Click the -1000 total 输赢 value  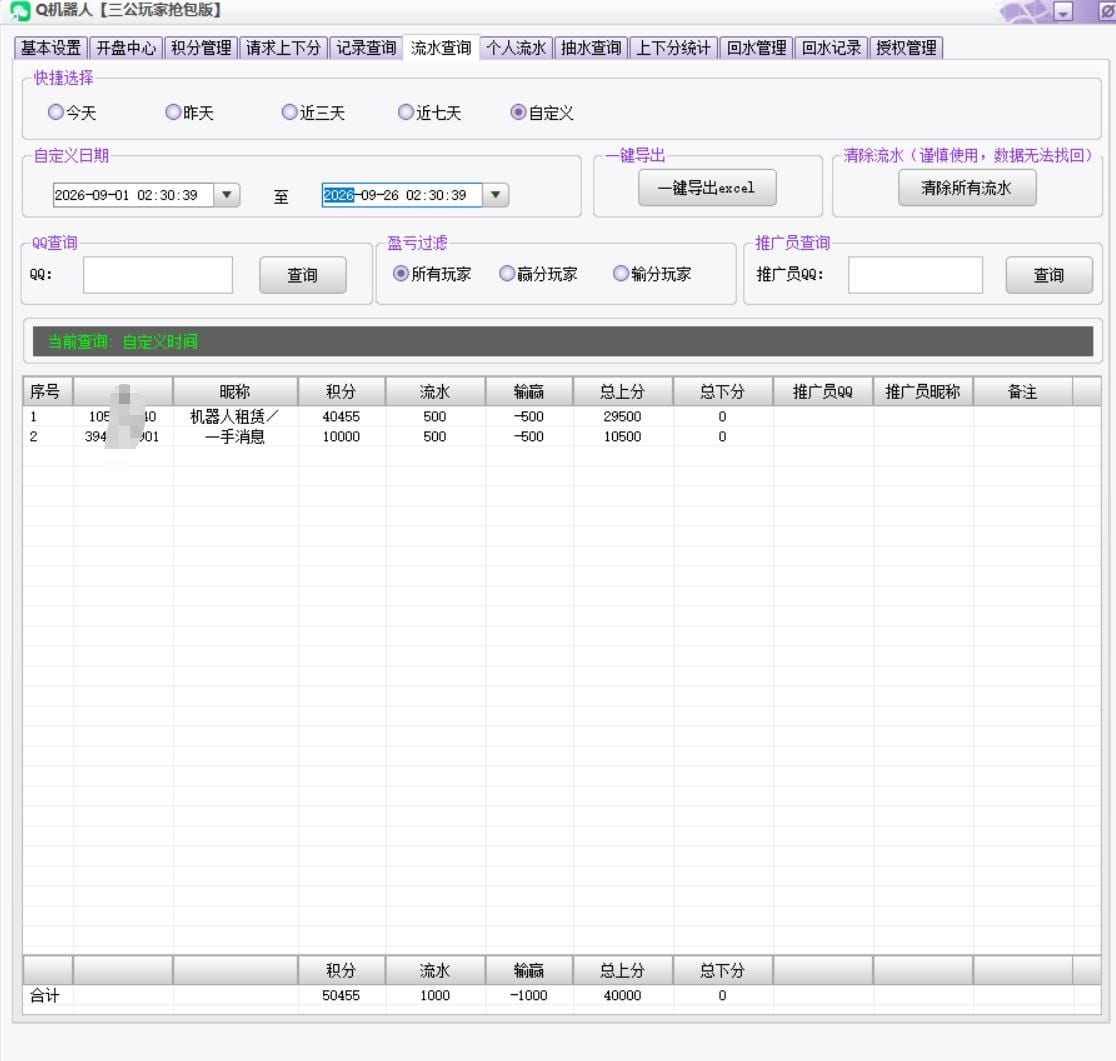[529, 996]
